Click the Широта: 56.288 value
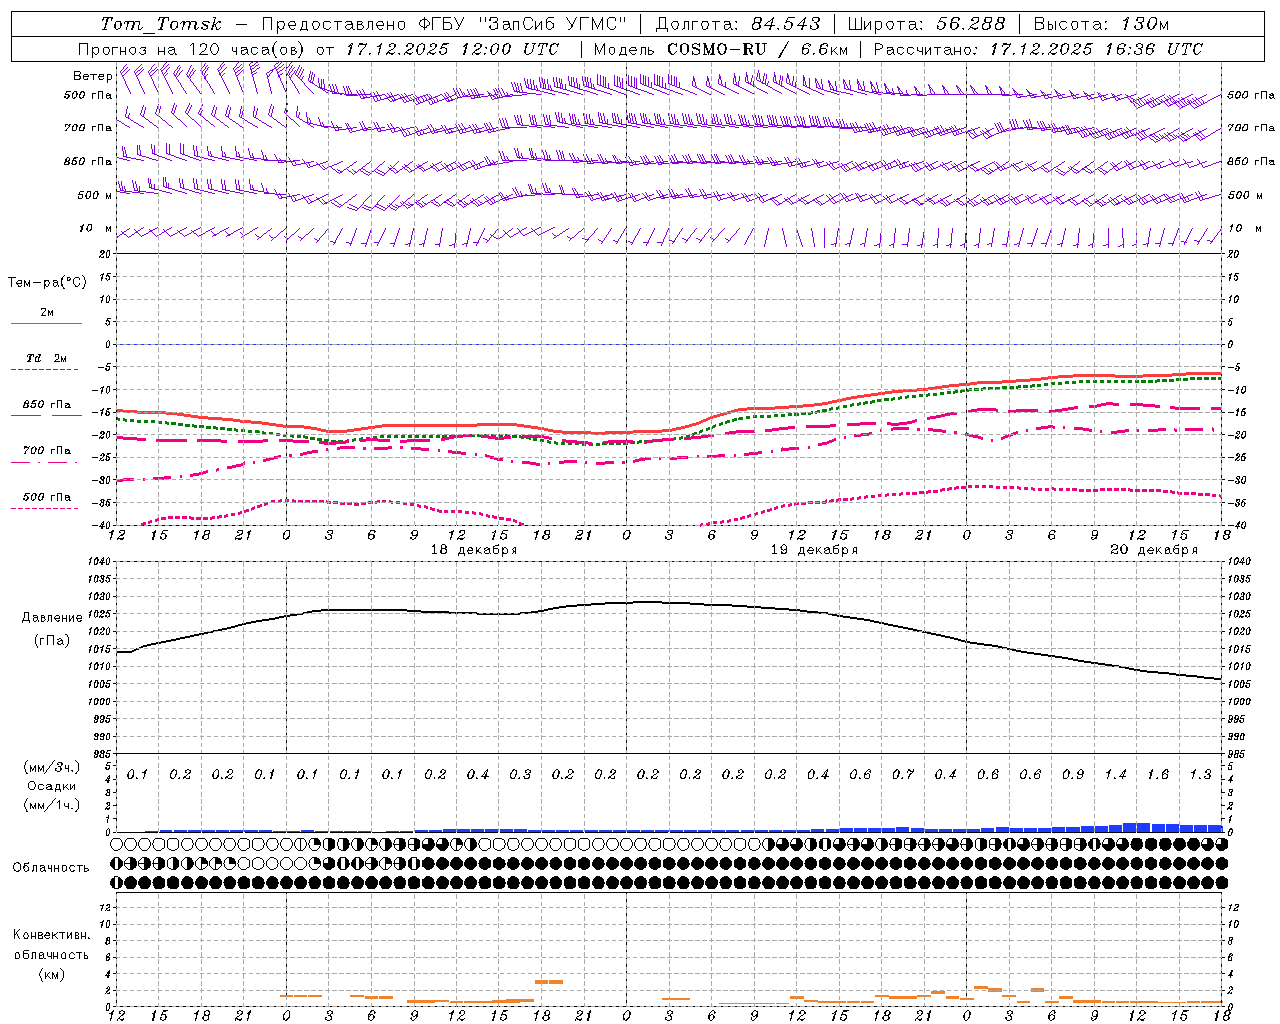This screenshot has height=1024, width=1280. coord(926,24)
